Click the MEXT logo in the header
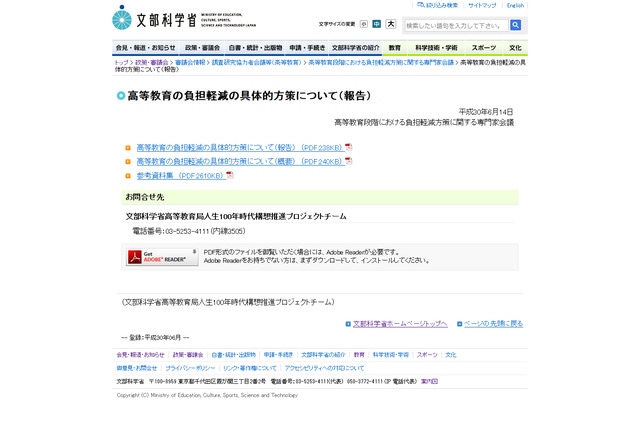The height and width of the screenshot is (426, 640). [184, 18]
